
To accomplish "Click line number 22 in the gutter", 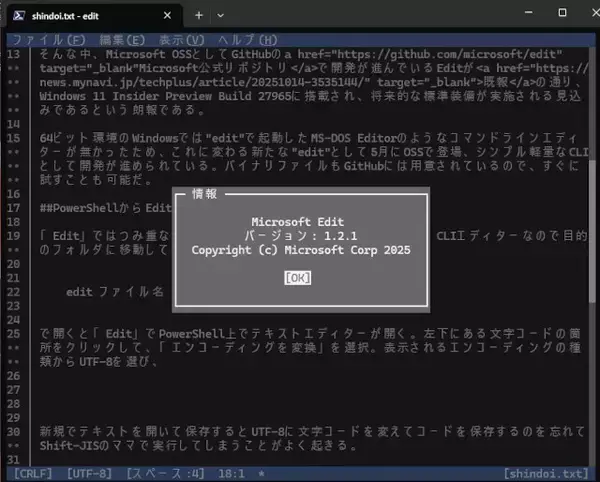I will (13, 292).
